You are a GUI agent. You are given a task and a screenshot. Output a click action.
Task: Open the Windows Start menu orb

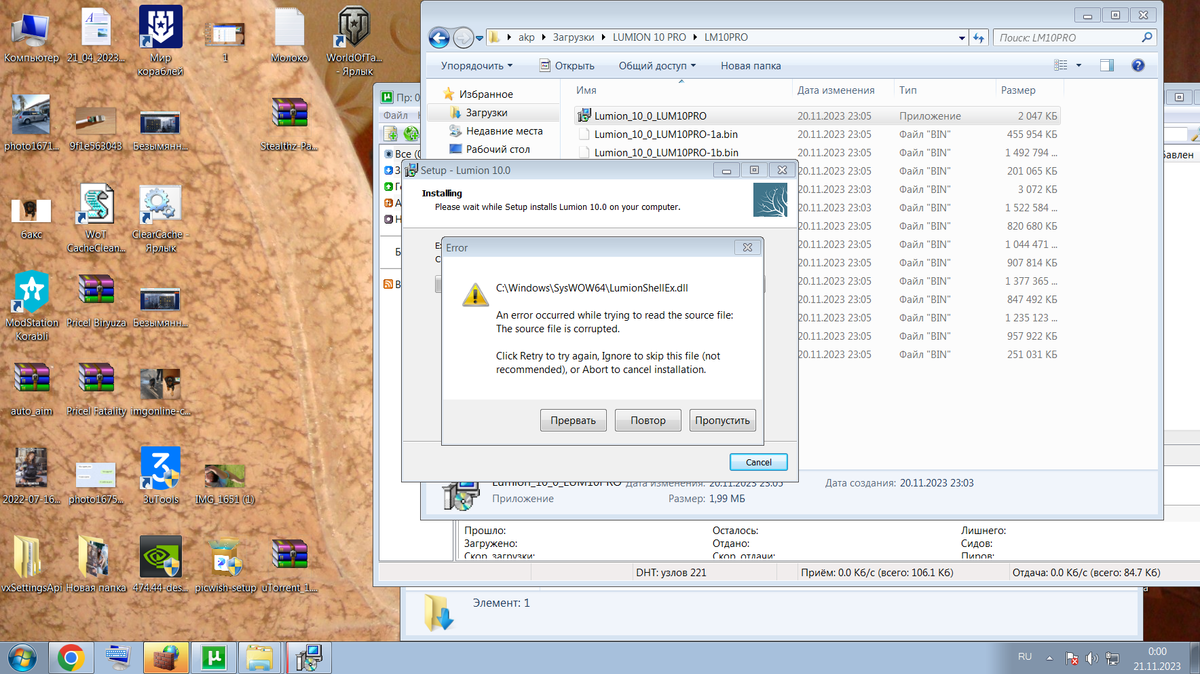pyautogui.click(x=22, y=657)
